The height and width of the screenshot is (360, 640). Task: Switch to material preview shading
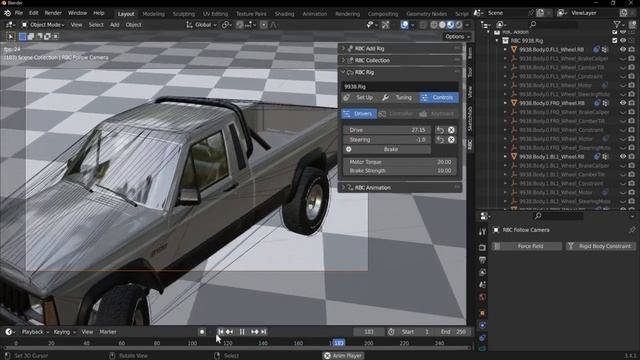[x=451, y=25]
